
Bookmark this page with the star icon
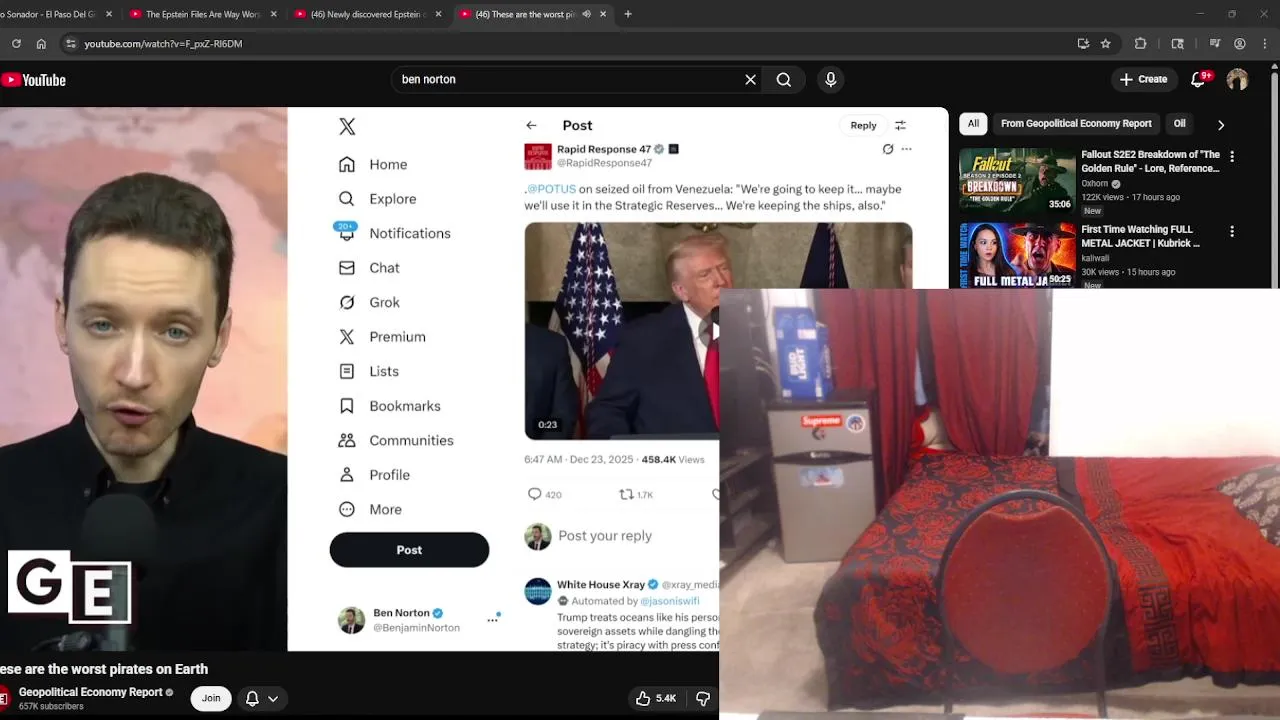click(1106, 44)
